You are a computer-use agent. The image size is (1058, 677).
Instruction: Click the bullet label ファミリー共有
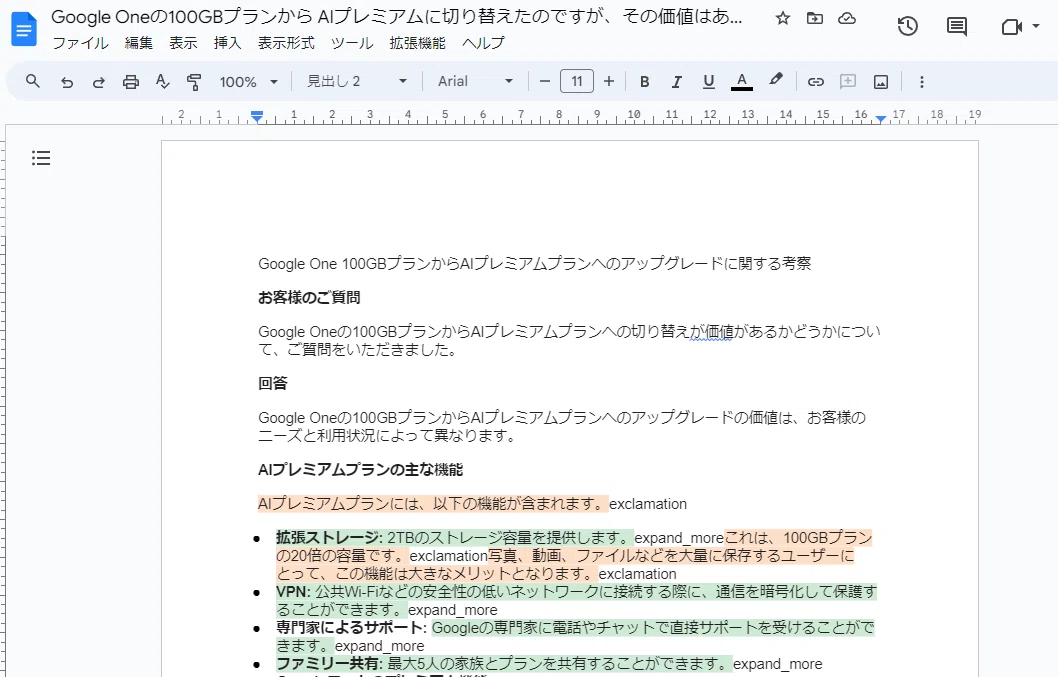coord(327,664)
